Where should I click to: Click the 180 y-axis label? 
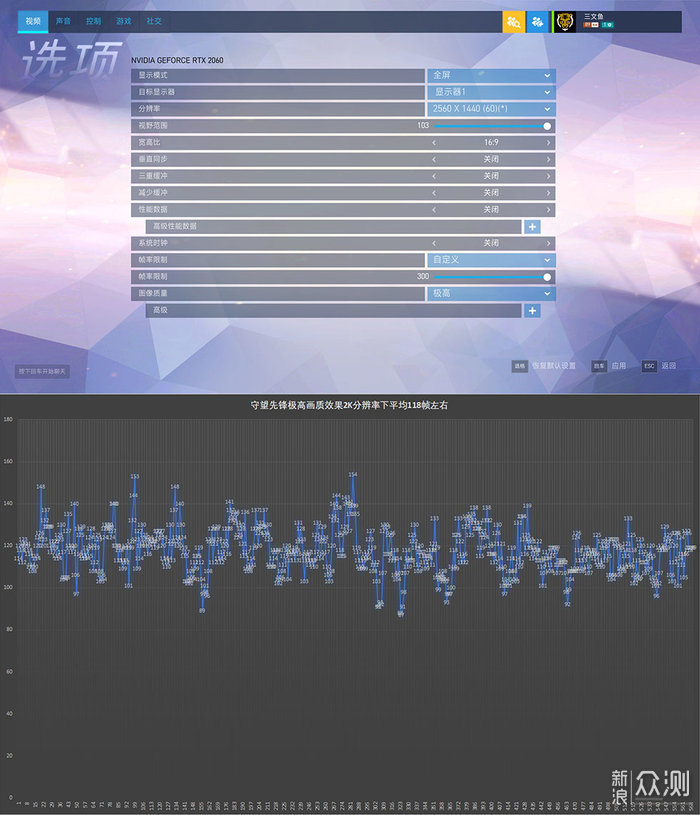[x=8, y=419]
